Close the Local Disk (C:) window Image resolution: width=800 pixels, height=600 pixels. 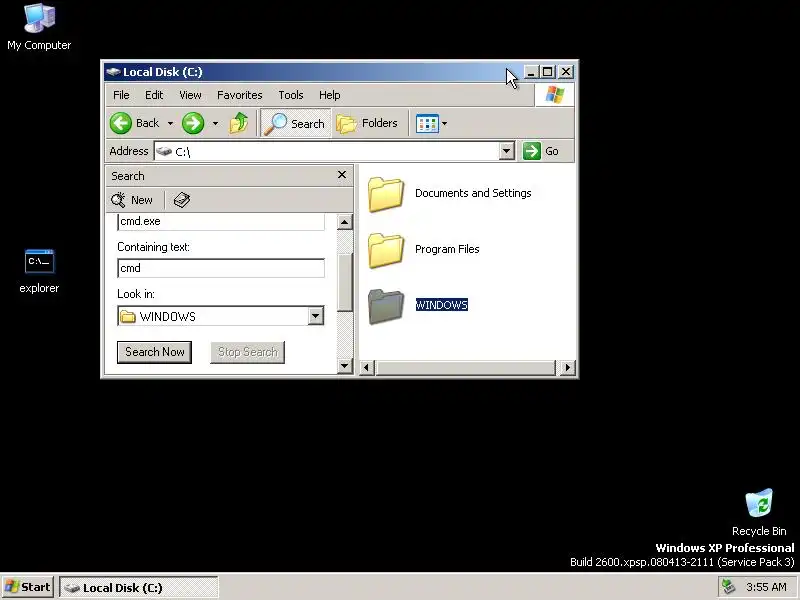pos(566,72)
